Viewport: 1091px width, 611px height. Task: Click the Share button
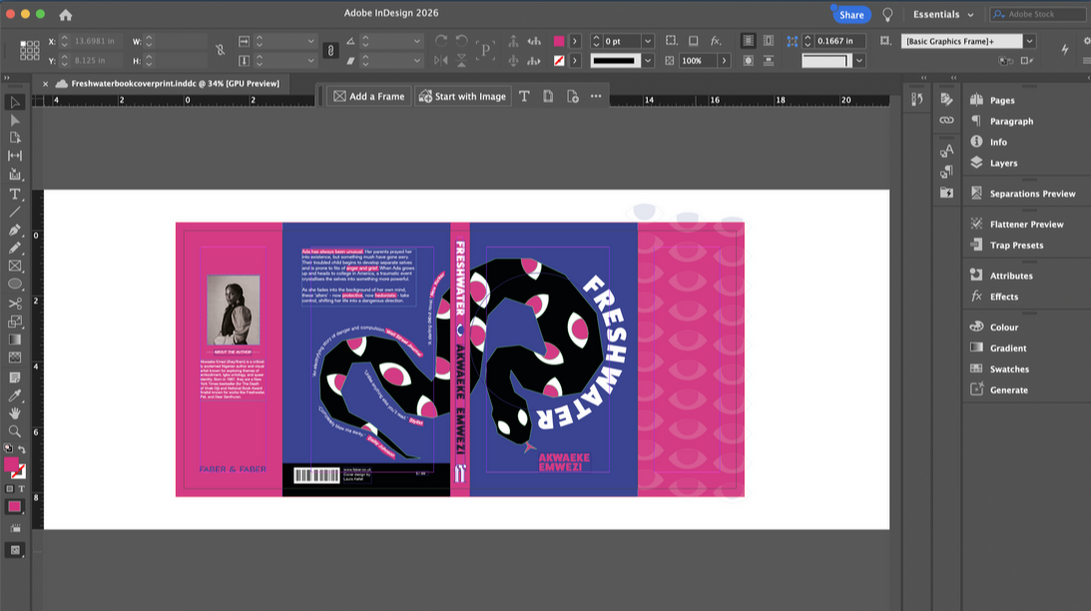coord(851,15)
